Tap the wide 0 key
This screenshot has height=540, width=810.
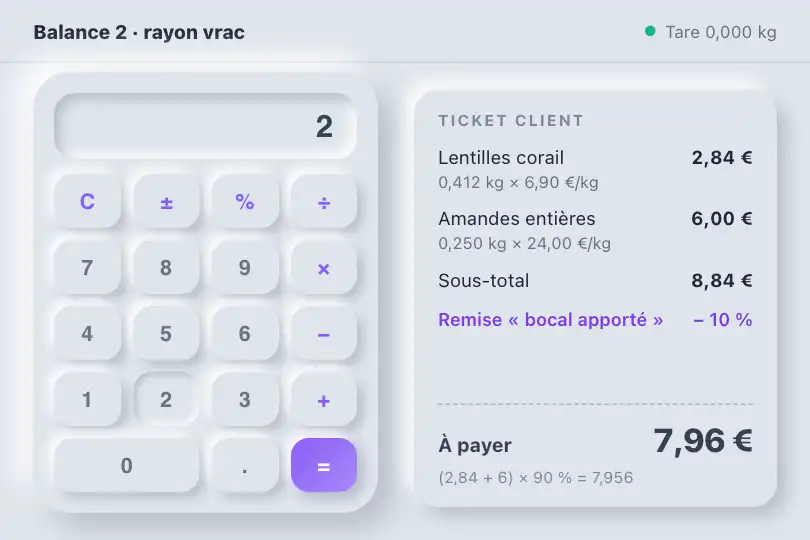[127, 466]
